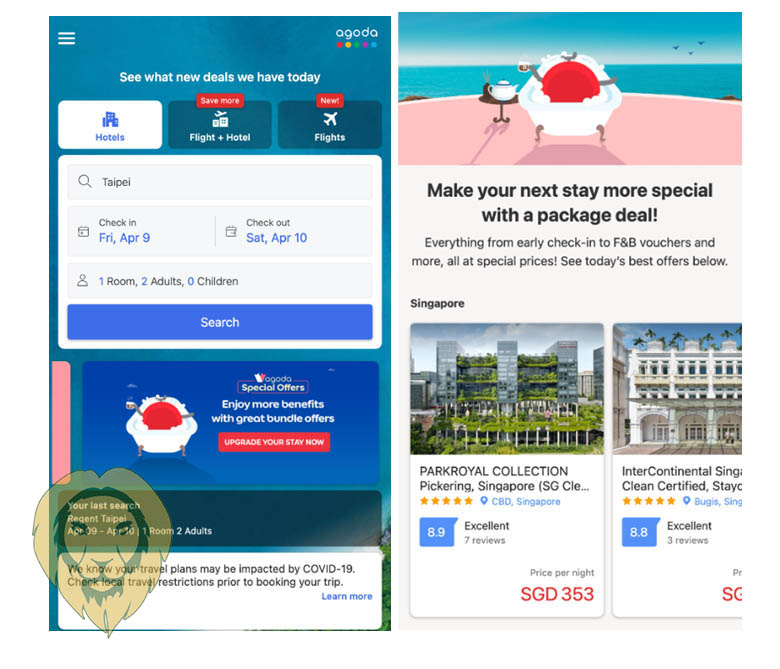Click the check-out calendar icon
This screenshot has height=669, width=780.
[x=231, y=231]
